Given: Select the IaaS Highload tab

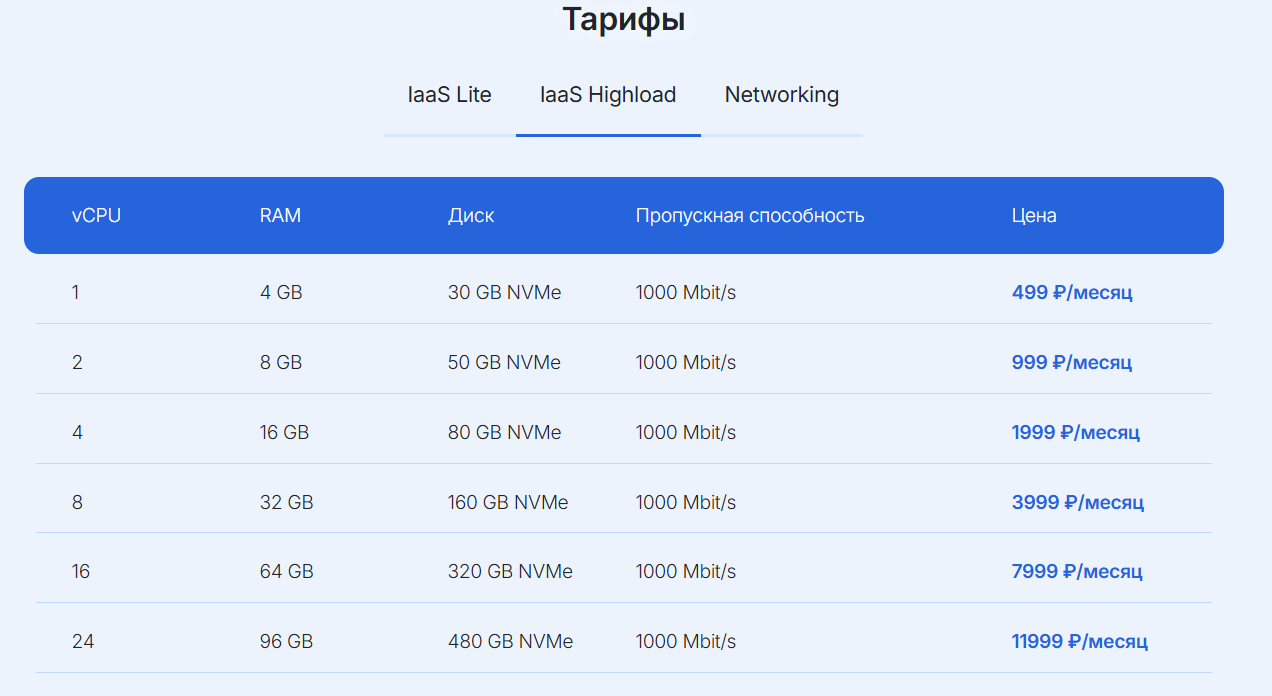Looking at the screenshot, I should tap(608, 95).
